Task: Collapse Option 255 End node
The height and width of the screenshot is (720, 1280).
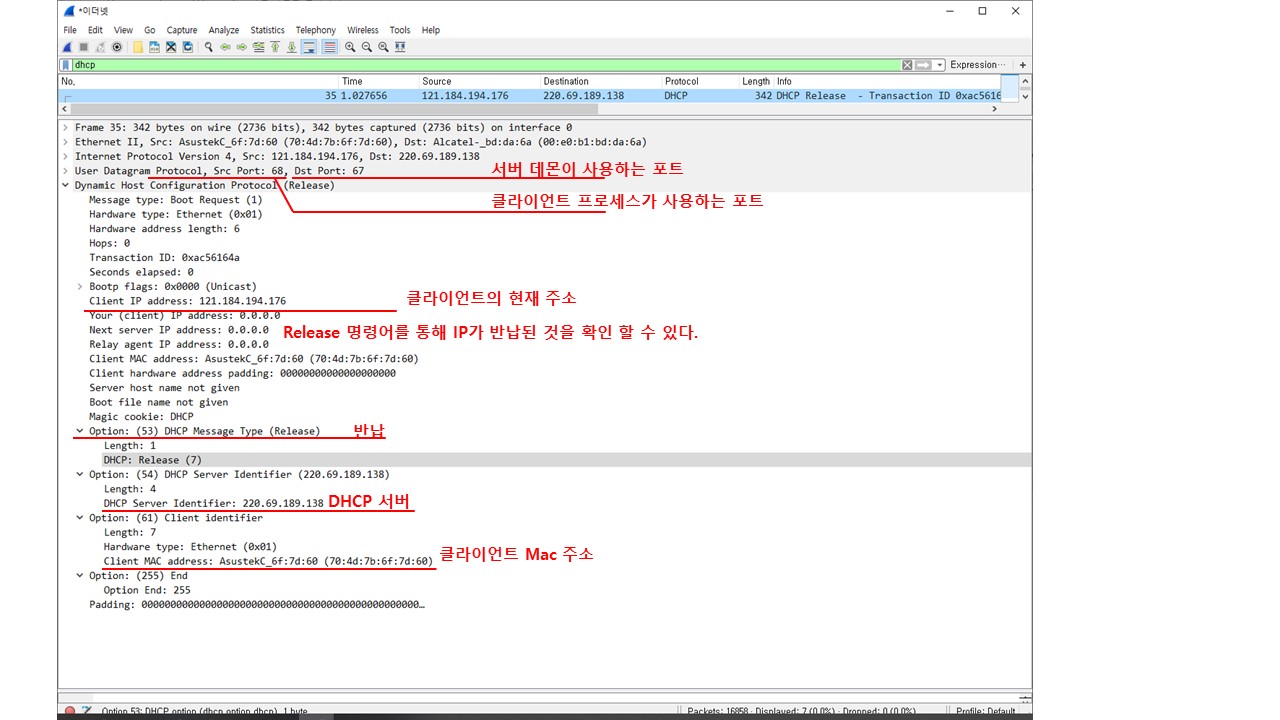Action: [x=80, y=576]
